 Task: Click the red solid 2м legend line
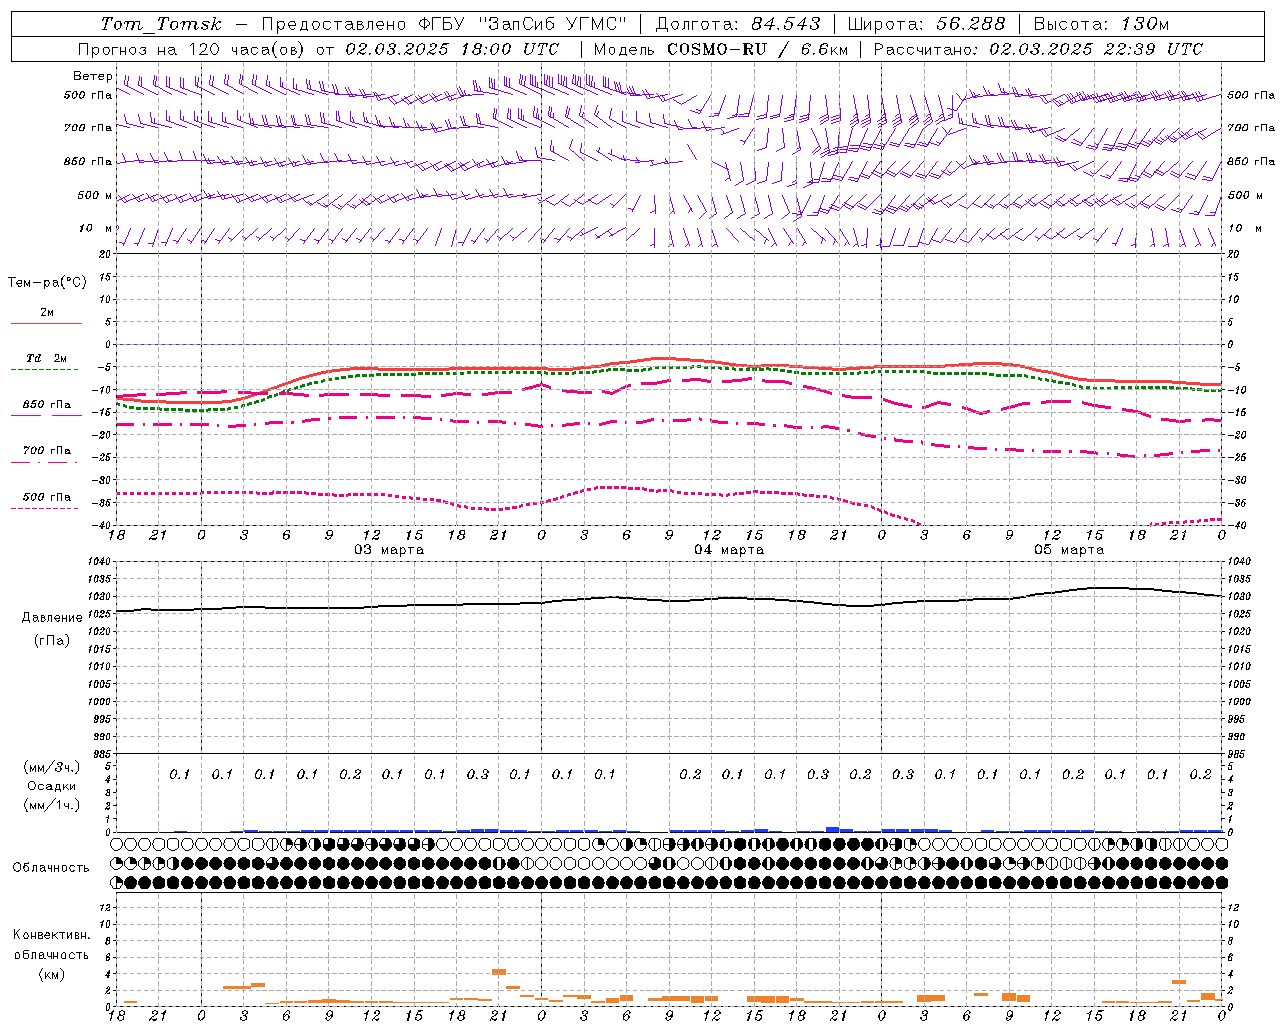[46, 323]
